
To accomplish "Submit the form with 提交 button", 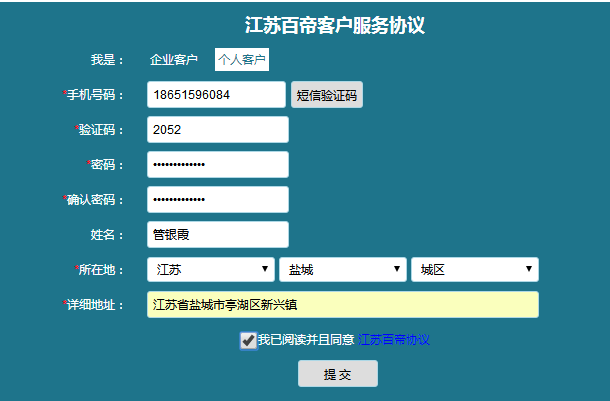I will point(338,373).
